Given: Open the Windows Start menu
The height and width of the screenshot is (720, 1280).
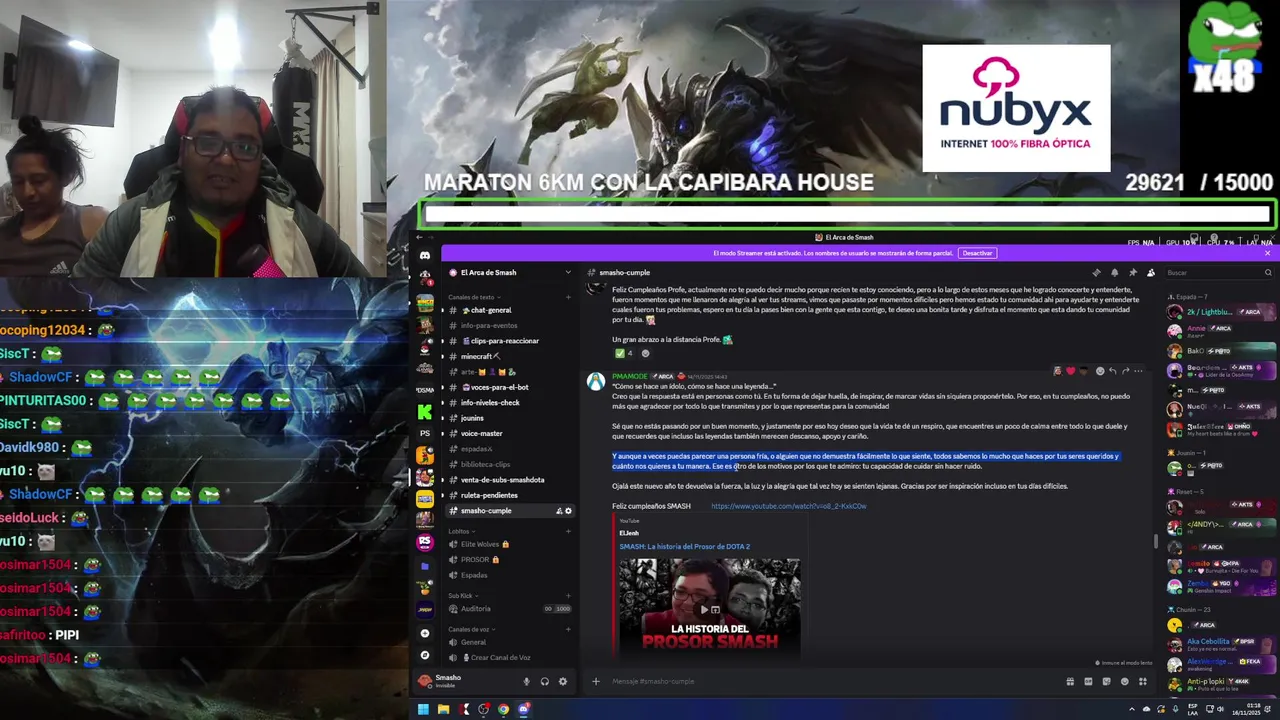Looking at the screenshot, I should [423, 709].
